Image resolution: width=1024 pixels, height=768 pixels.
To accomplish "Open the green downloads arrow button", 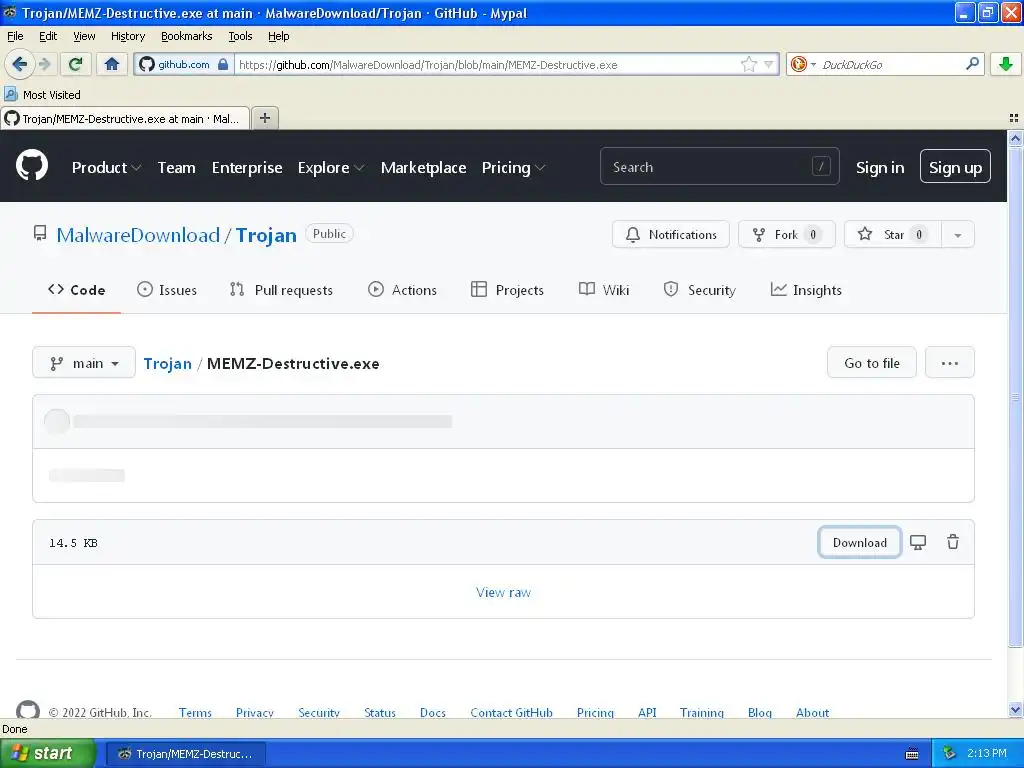I will [1006, 64].
